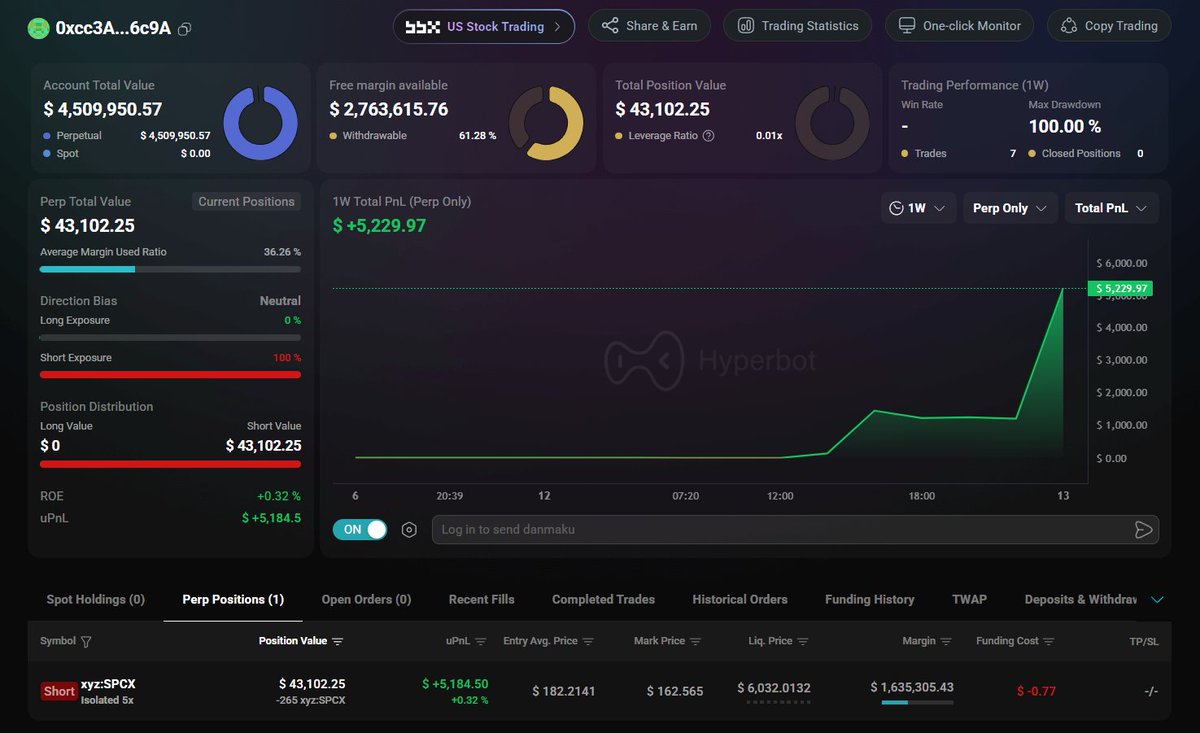This screenshot has width=1200, height=733.
Task: Click the Position Distribution red bar
Action: click(170, 464)
